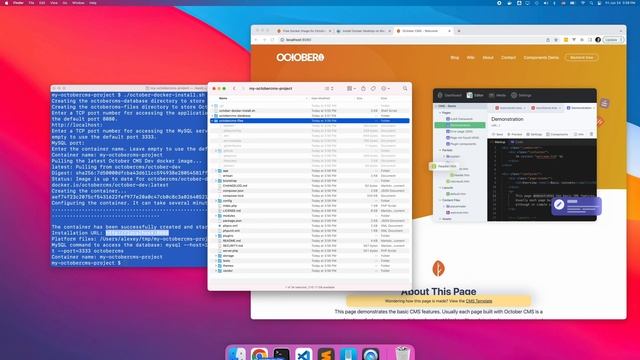Sort Finder list by Kind column
Viewport: 640px width, 360px height.
coord(384,98)
